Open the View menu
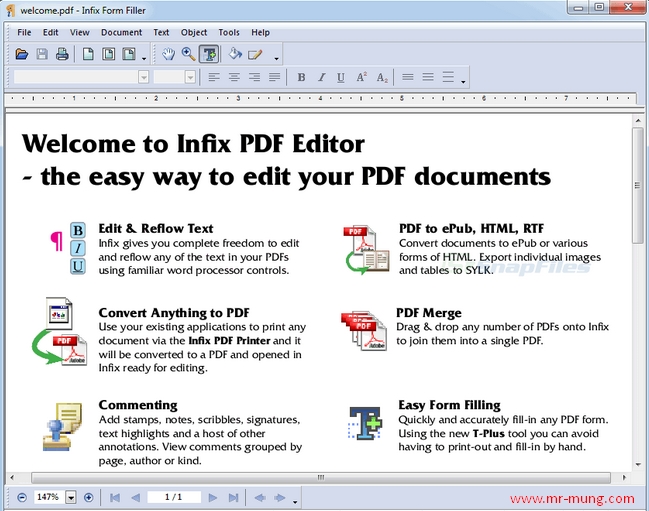Screen dimensions: 649x511 79,32
